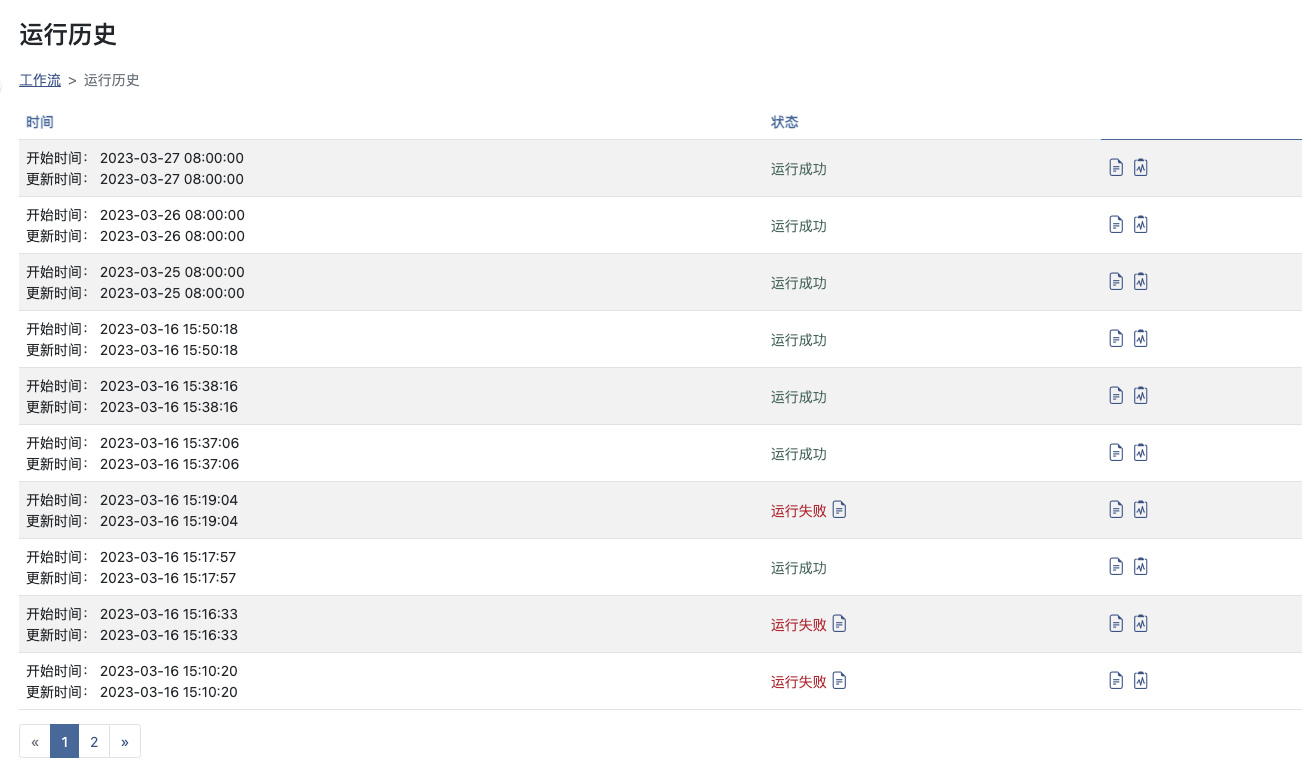Click document icon in the 15:16:33 row's last column
This screenshot has width=1311, height=766.
pyautogui.click(x=1116, y=623)
